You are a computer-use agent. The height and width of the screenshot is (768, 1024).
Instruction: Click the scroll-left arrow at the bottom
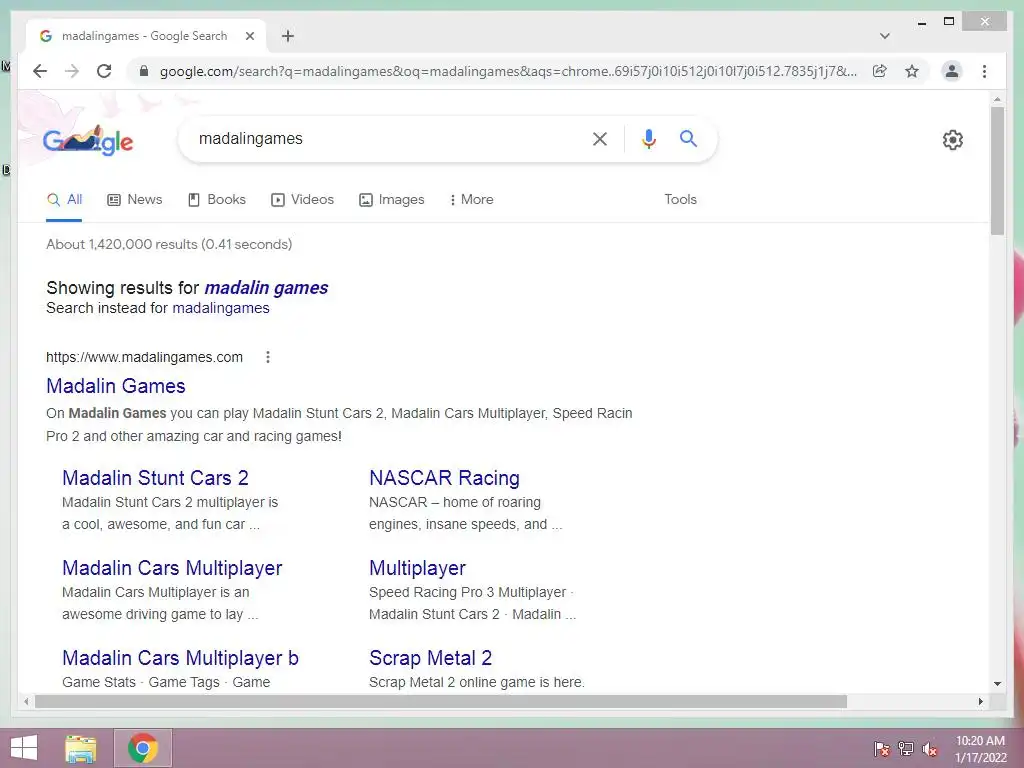tap(26, 701)
